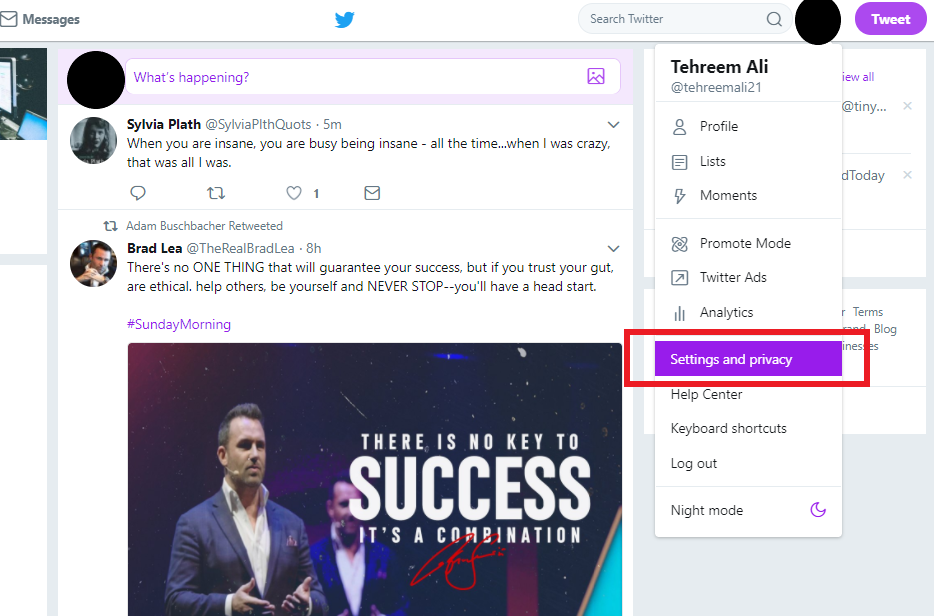This screenshot has width=934, height=616.
Task: Expand options chevron on Brad Lea tweet
Action: (614, 248)
